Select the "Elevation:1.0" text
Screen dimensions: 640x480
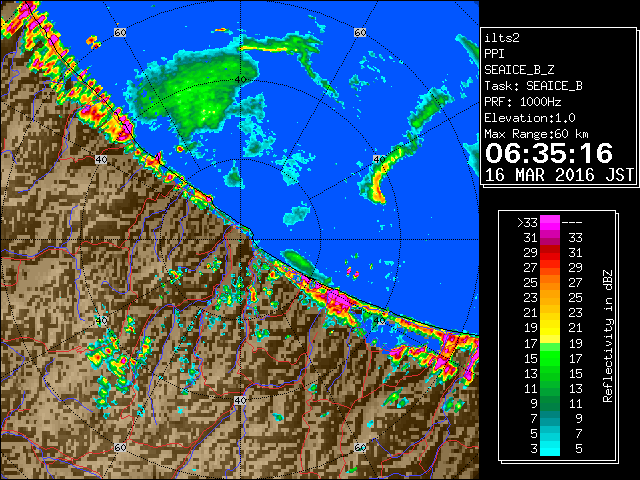coord(530,118)
